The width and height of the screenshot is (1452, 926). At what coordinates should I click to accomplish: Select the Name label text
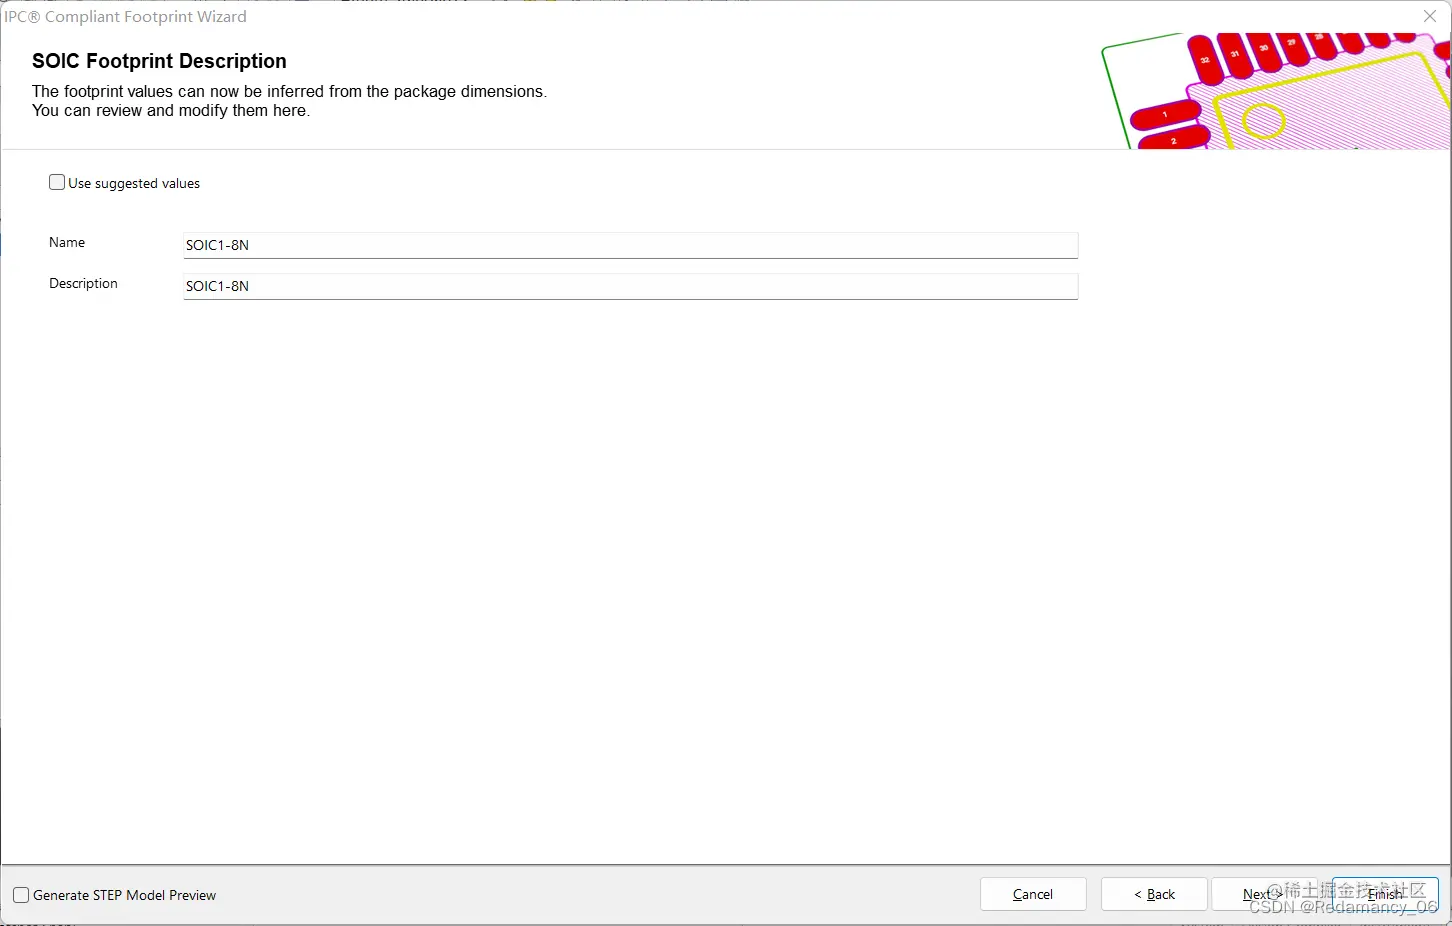coord(67,243)
